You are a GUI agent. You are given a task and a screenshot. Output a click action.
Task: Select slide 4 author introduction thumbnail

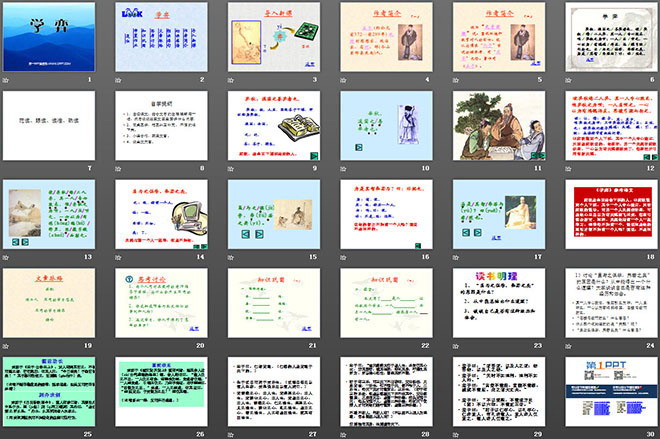coord(386,37)
